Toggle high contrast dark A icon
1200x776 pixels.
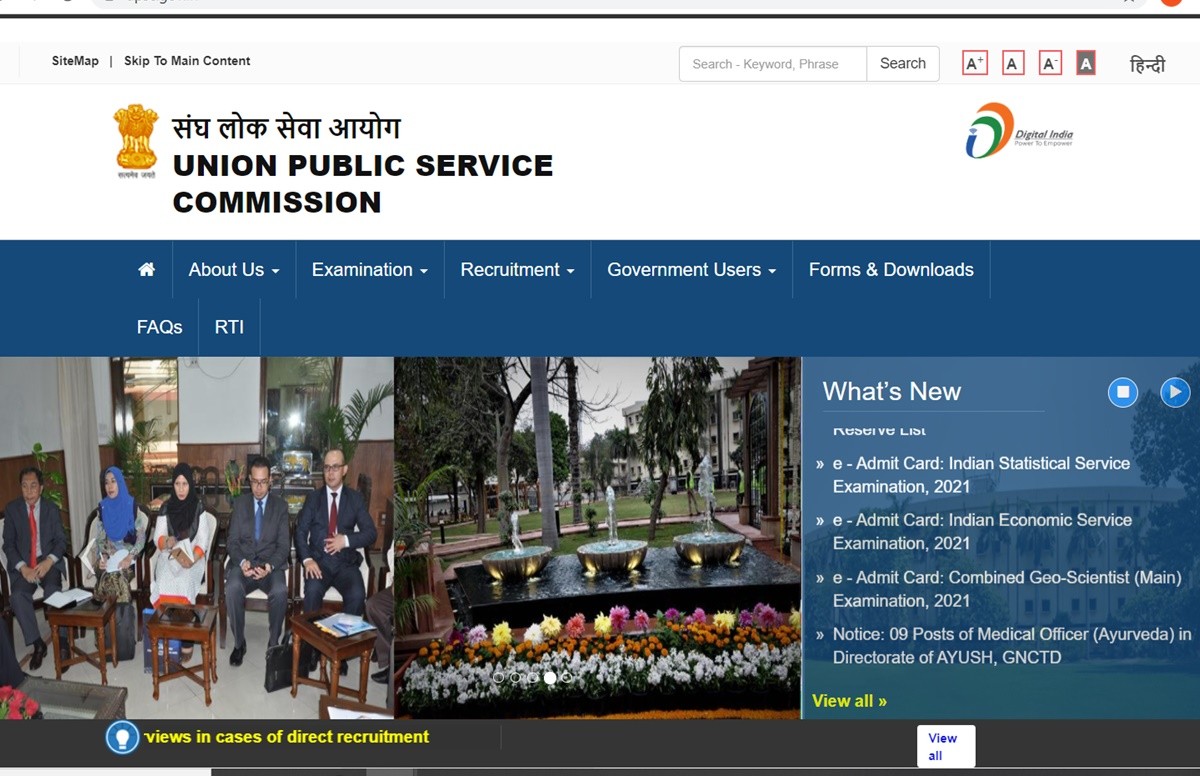[x=1086, y=64]
